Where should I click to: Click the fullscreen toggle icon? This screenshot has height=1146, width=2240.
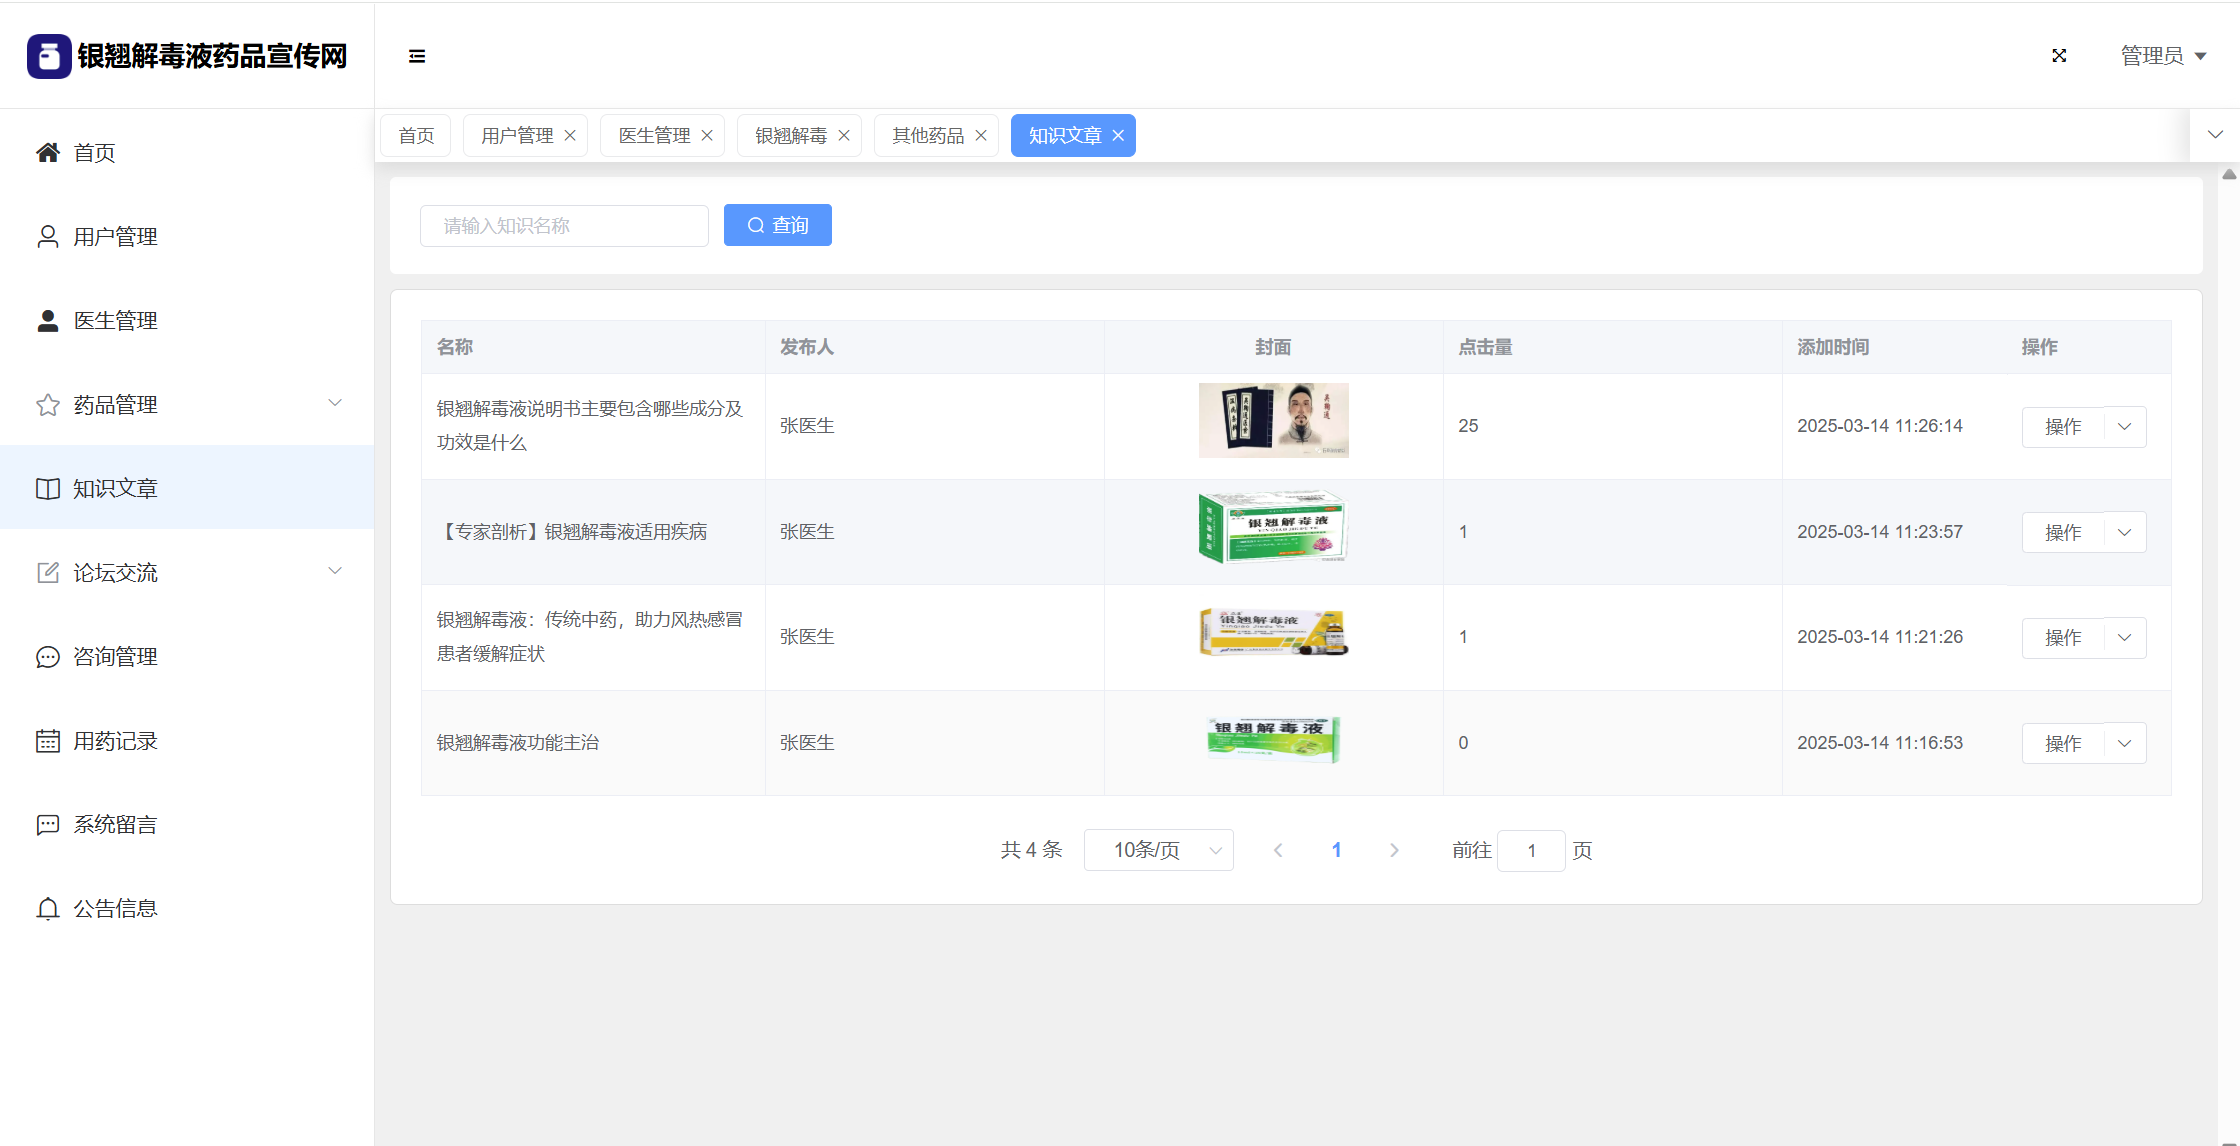[2059, 56]
